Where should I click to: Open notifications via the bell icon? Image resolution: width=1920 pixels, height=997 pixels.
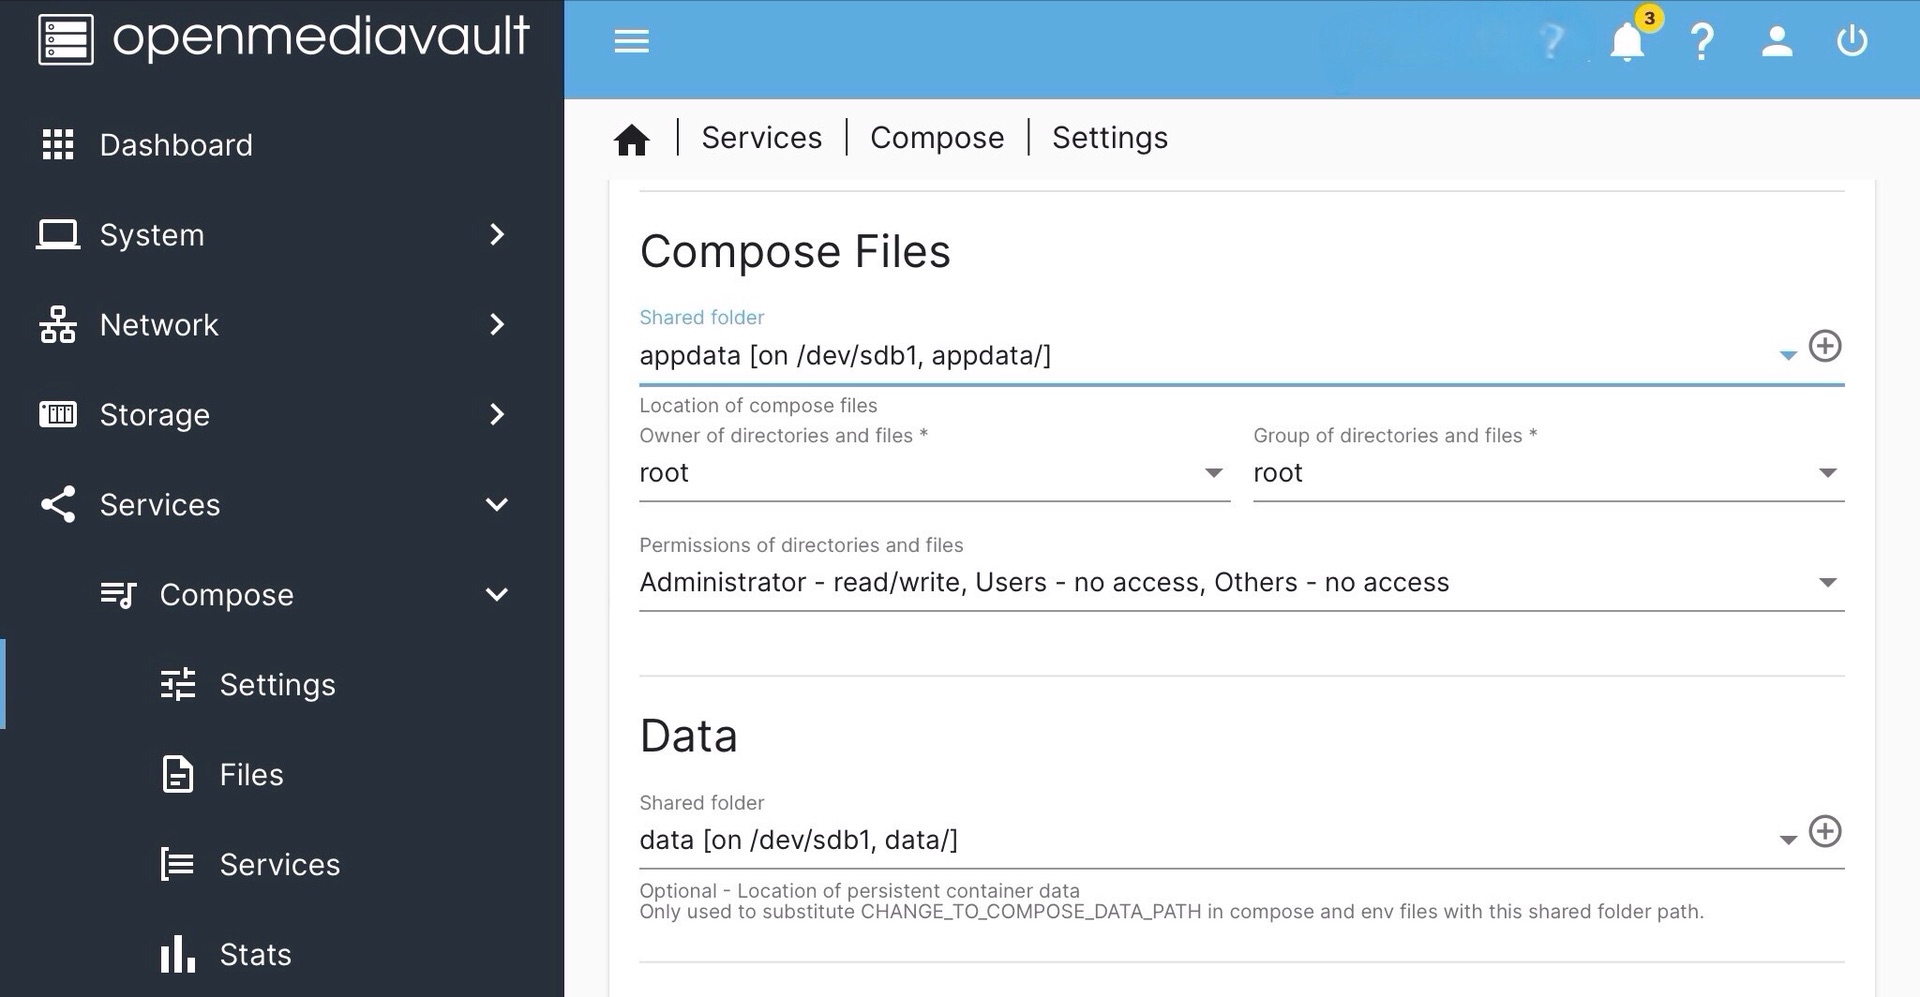[1627, 42]
